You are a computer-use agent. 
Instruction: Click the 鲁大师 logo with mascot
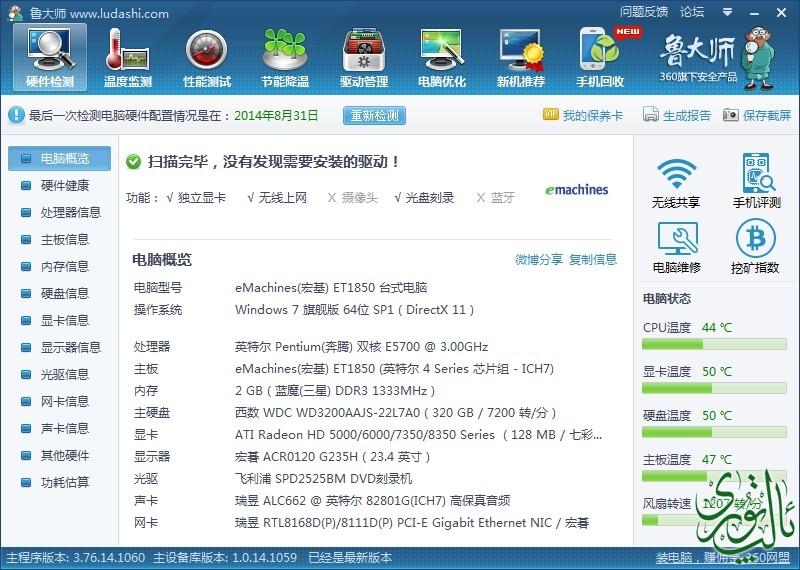click(717, 58)
